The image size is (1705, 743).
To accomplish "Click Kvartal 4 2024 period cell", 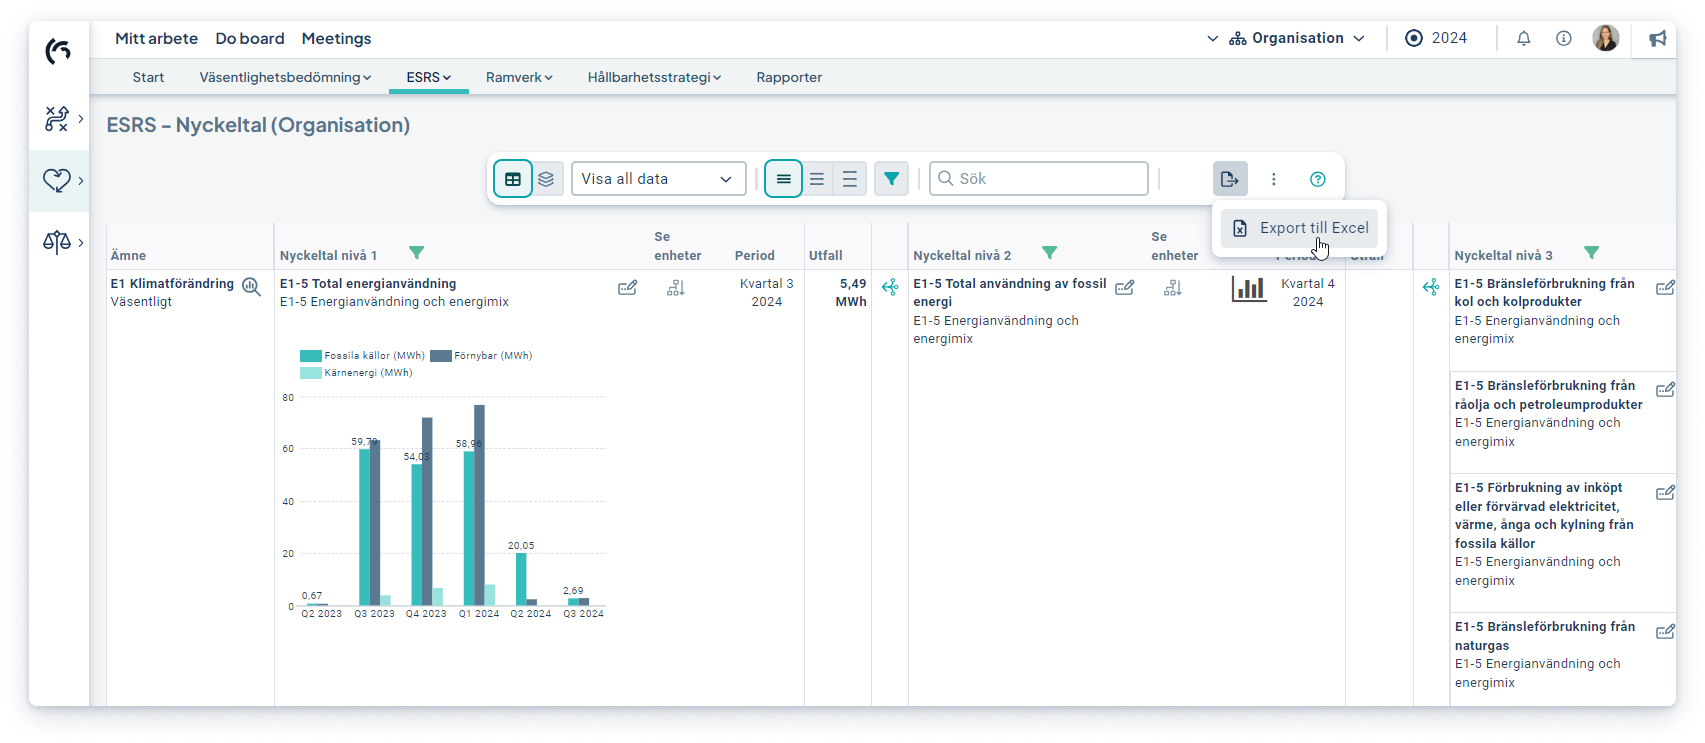I will click(x=1307, y=293).
